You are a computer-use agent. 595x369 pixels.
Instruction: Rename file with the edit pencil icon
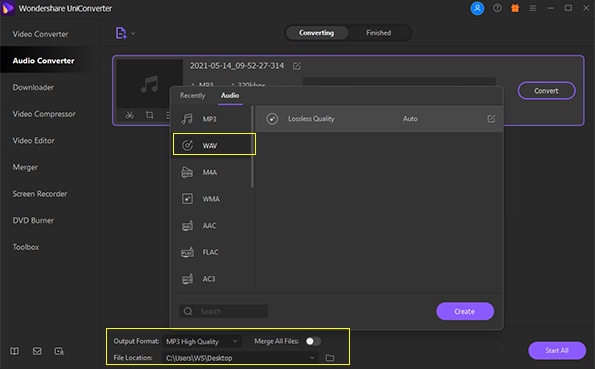click(297, 66)
